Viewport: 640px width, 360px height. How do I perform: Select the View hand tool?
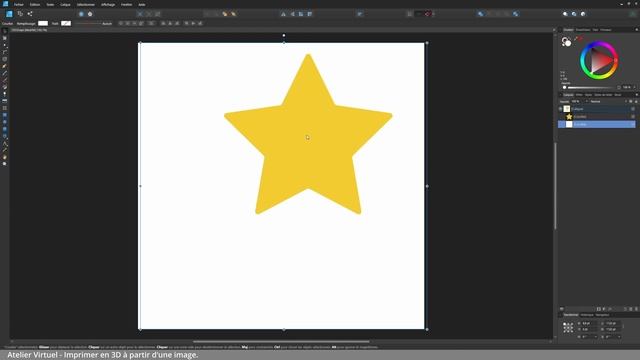(x=4, y=157)
